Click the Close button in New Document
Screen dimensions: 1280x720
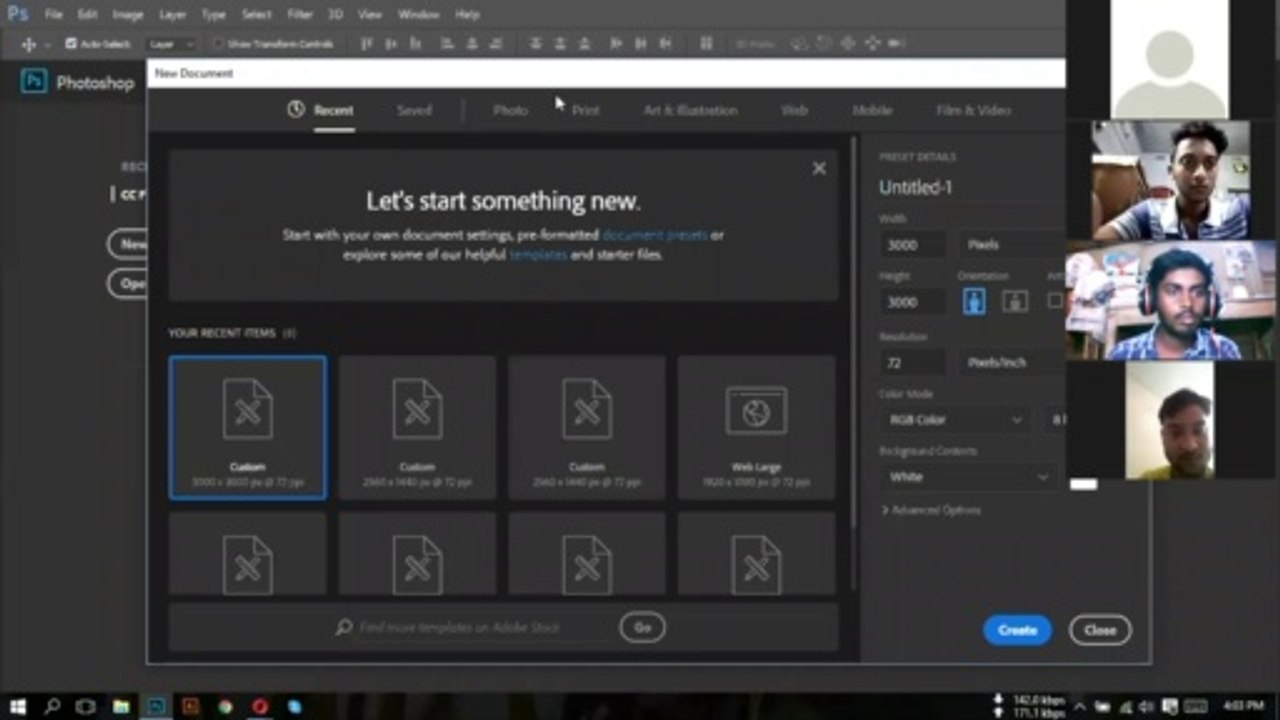(1100, 630)
